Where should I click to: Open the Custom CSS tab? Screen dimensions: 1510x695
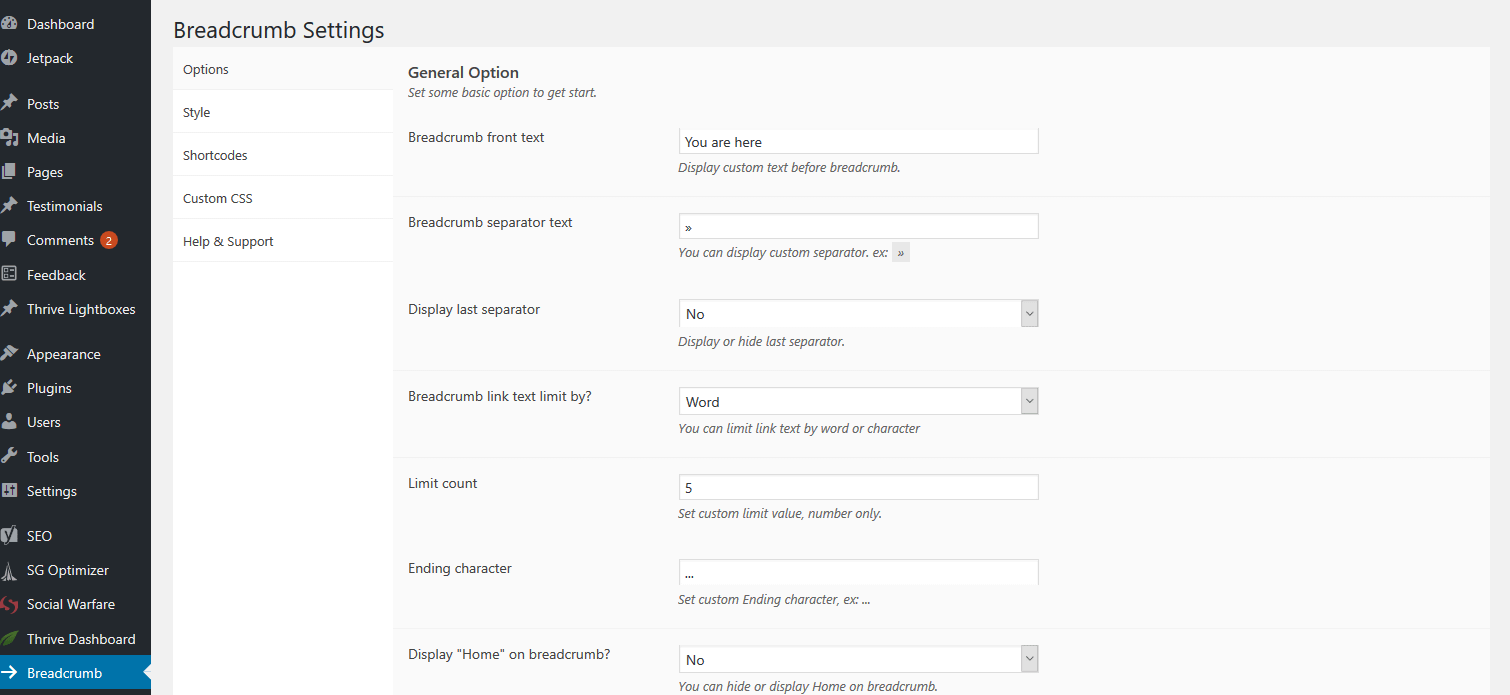(x=217, y=197)
